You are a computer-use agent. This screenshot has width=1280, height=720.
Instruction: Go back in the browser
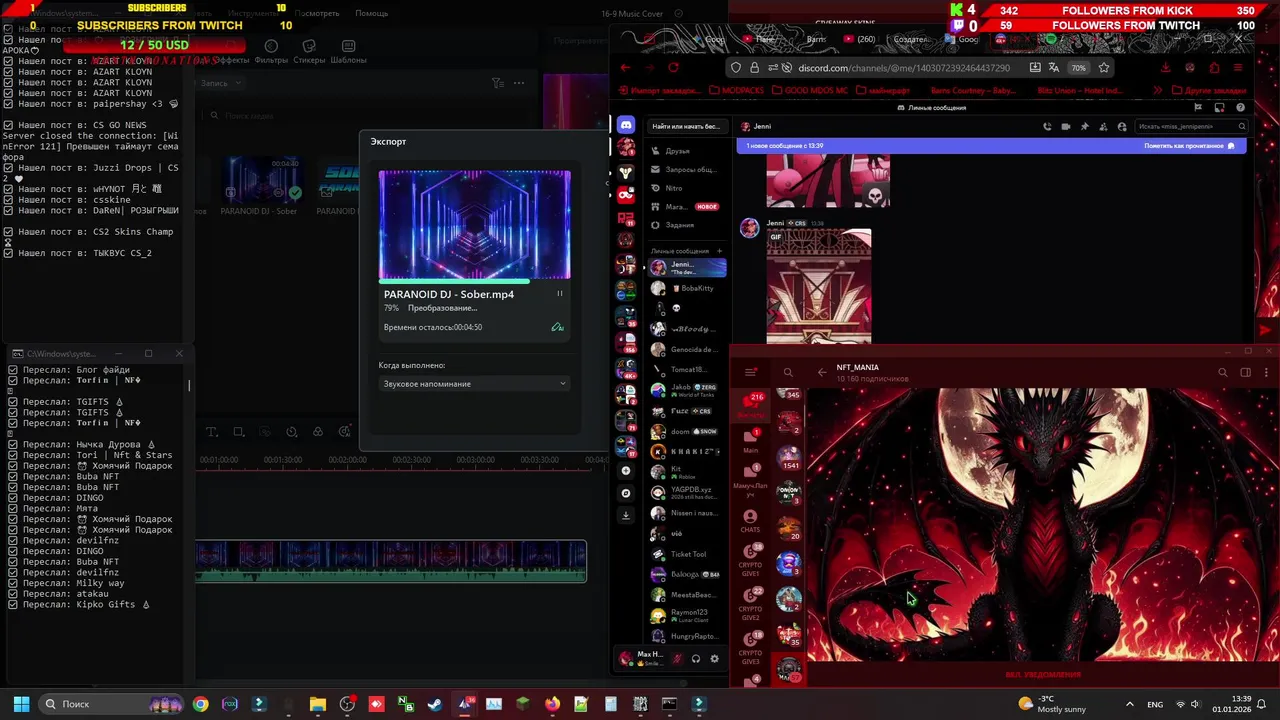625,68
